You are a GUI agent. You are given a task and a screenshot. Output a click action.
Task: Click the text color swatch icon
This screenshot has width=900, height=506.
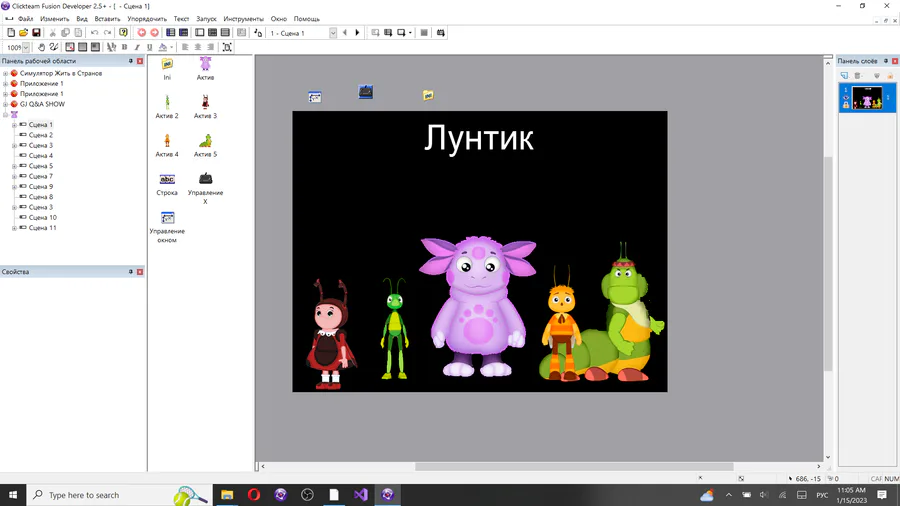tap(163, 47)
